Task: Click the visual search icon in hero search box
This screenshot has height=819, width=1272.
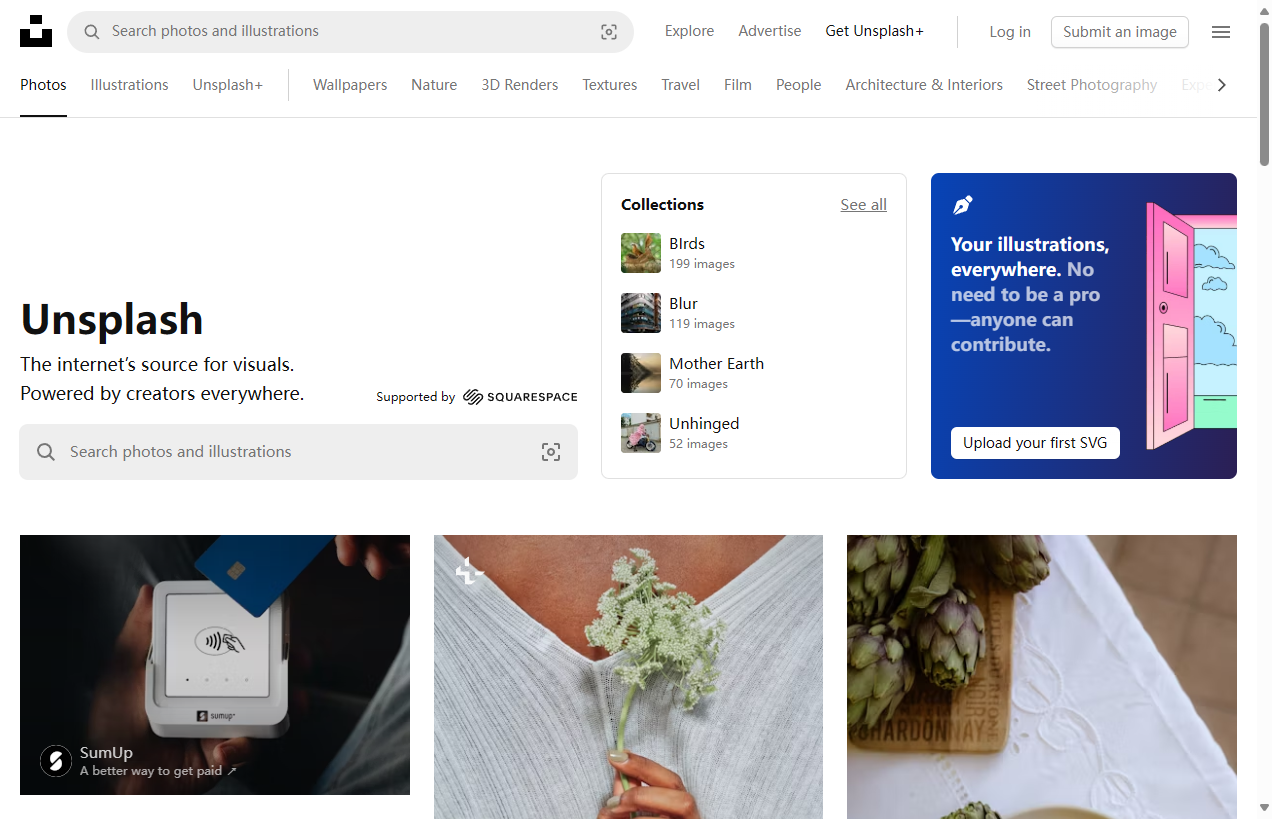Action: tap(551, 452)
